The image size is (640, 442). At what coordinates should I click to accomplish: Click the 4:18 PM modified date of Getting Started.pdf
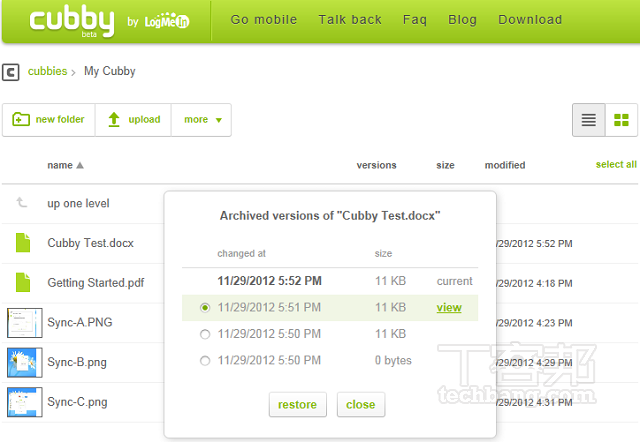pyautogui.click(x=534, y=283)
